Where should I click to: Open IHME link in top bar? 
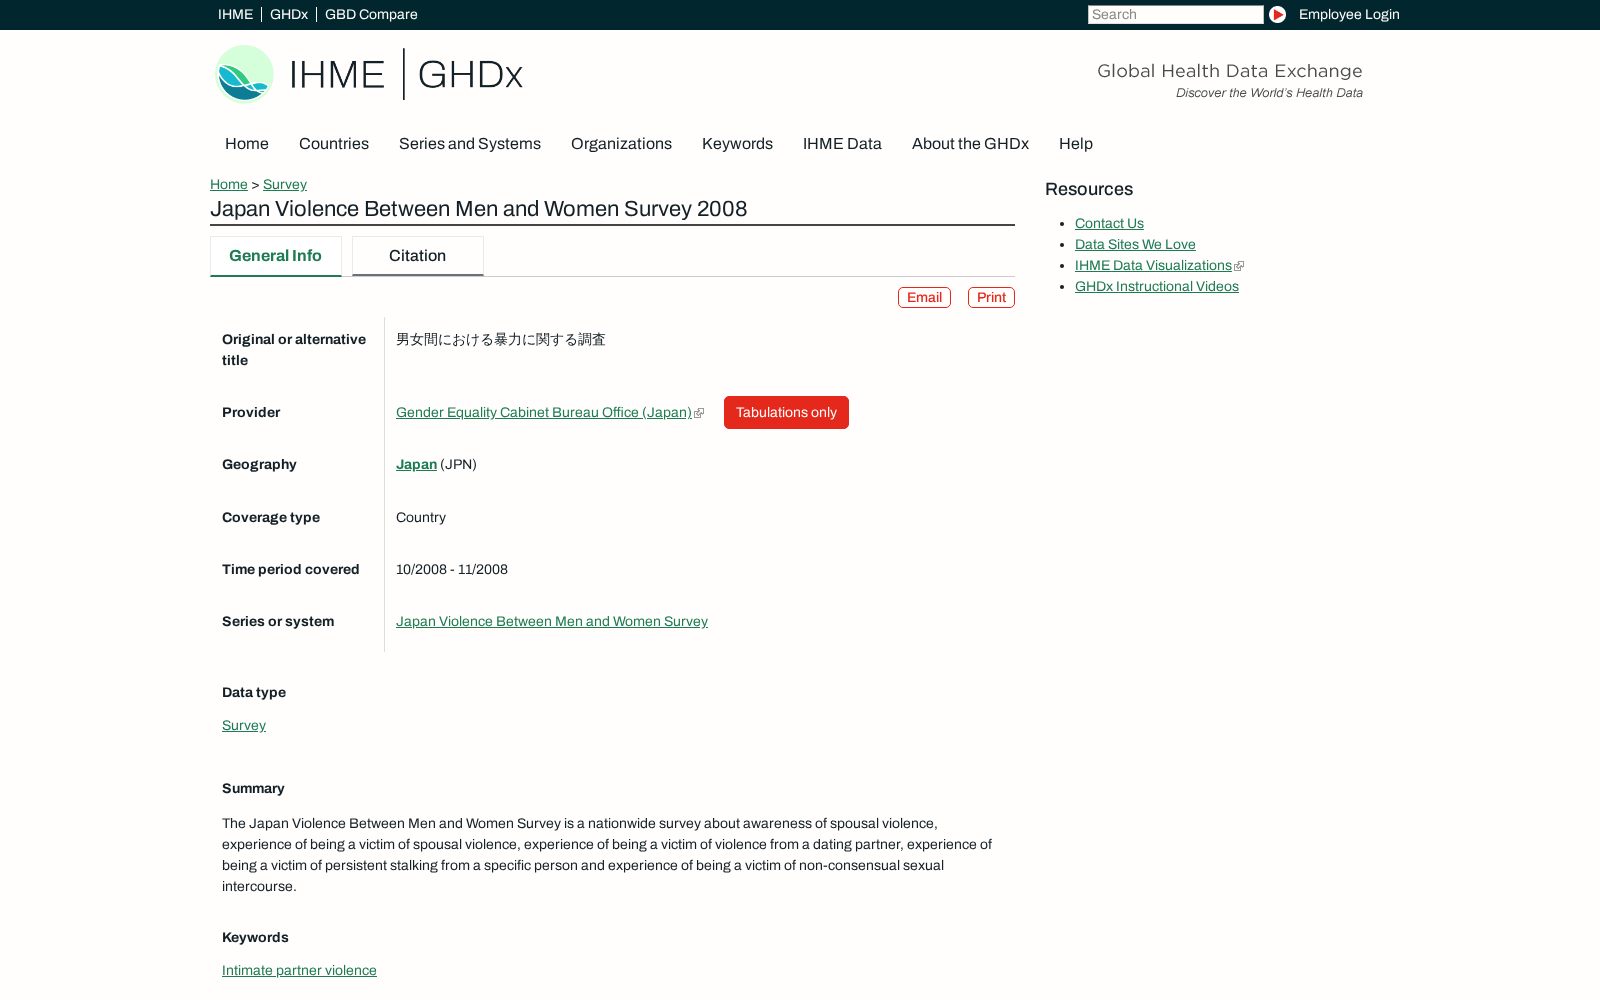pyautogui.click(x=235, y=14)
